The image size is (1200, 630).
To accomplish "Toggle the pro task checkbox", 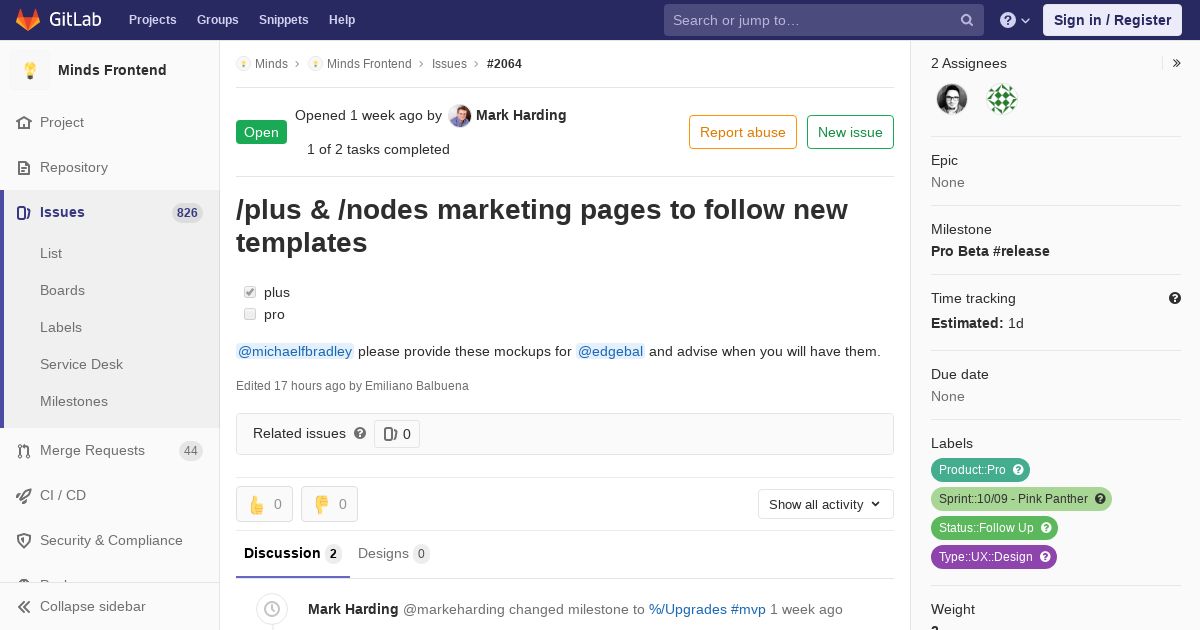I will [x=250, y=314].
